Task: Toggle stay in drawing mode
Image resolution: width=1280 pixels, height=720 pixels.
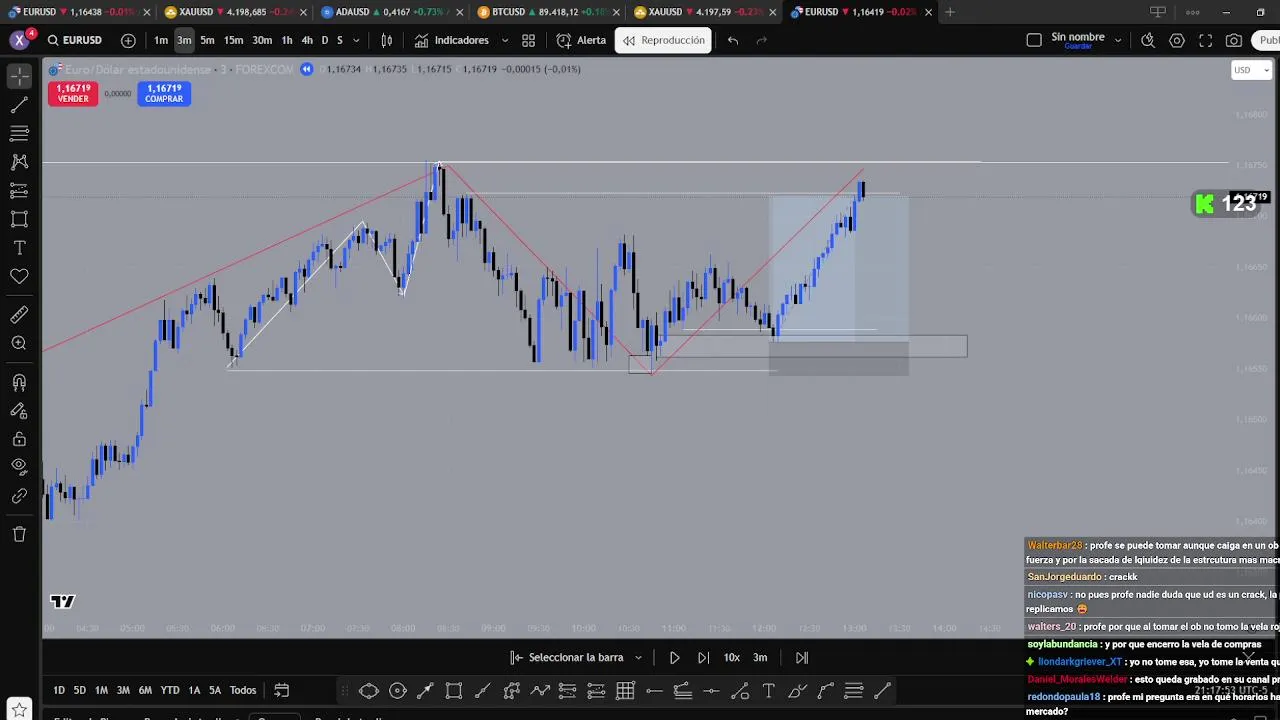Action: (19, 410)
